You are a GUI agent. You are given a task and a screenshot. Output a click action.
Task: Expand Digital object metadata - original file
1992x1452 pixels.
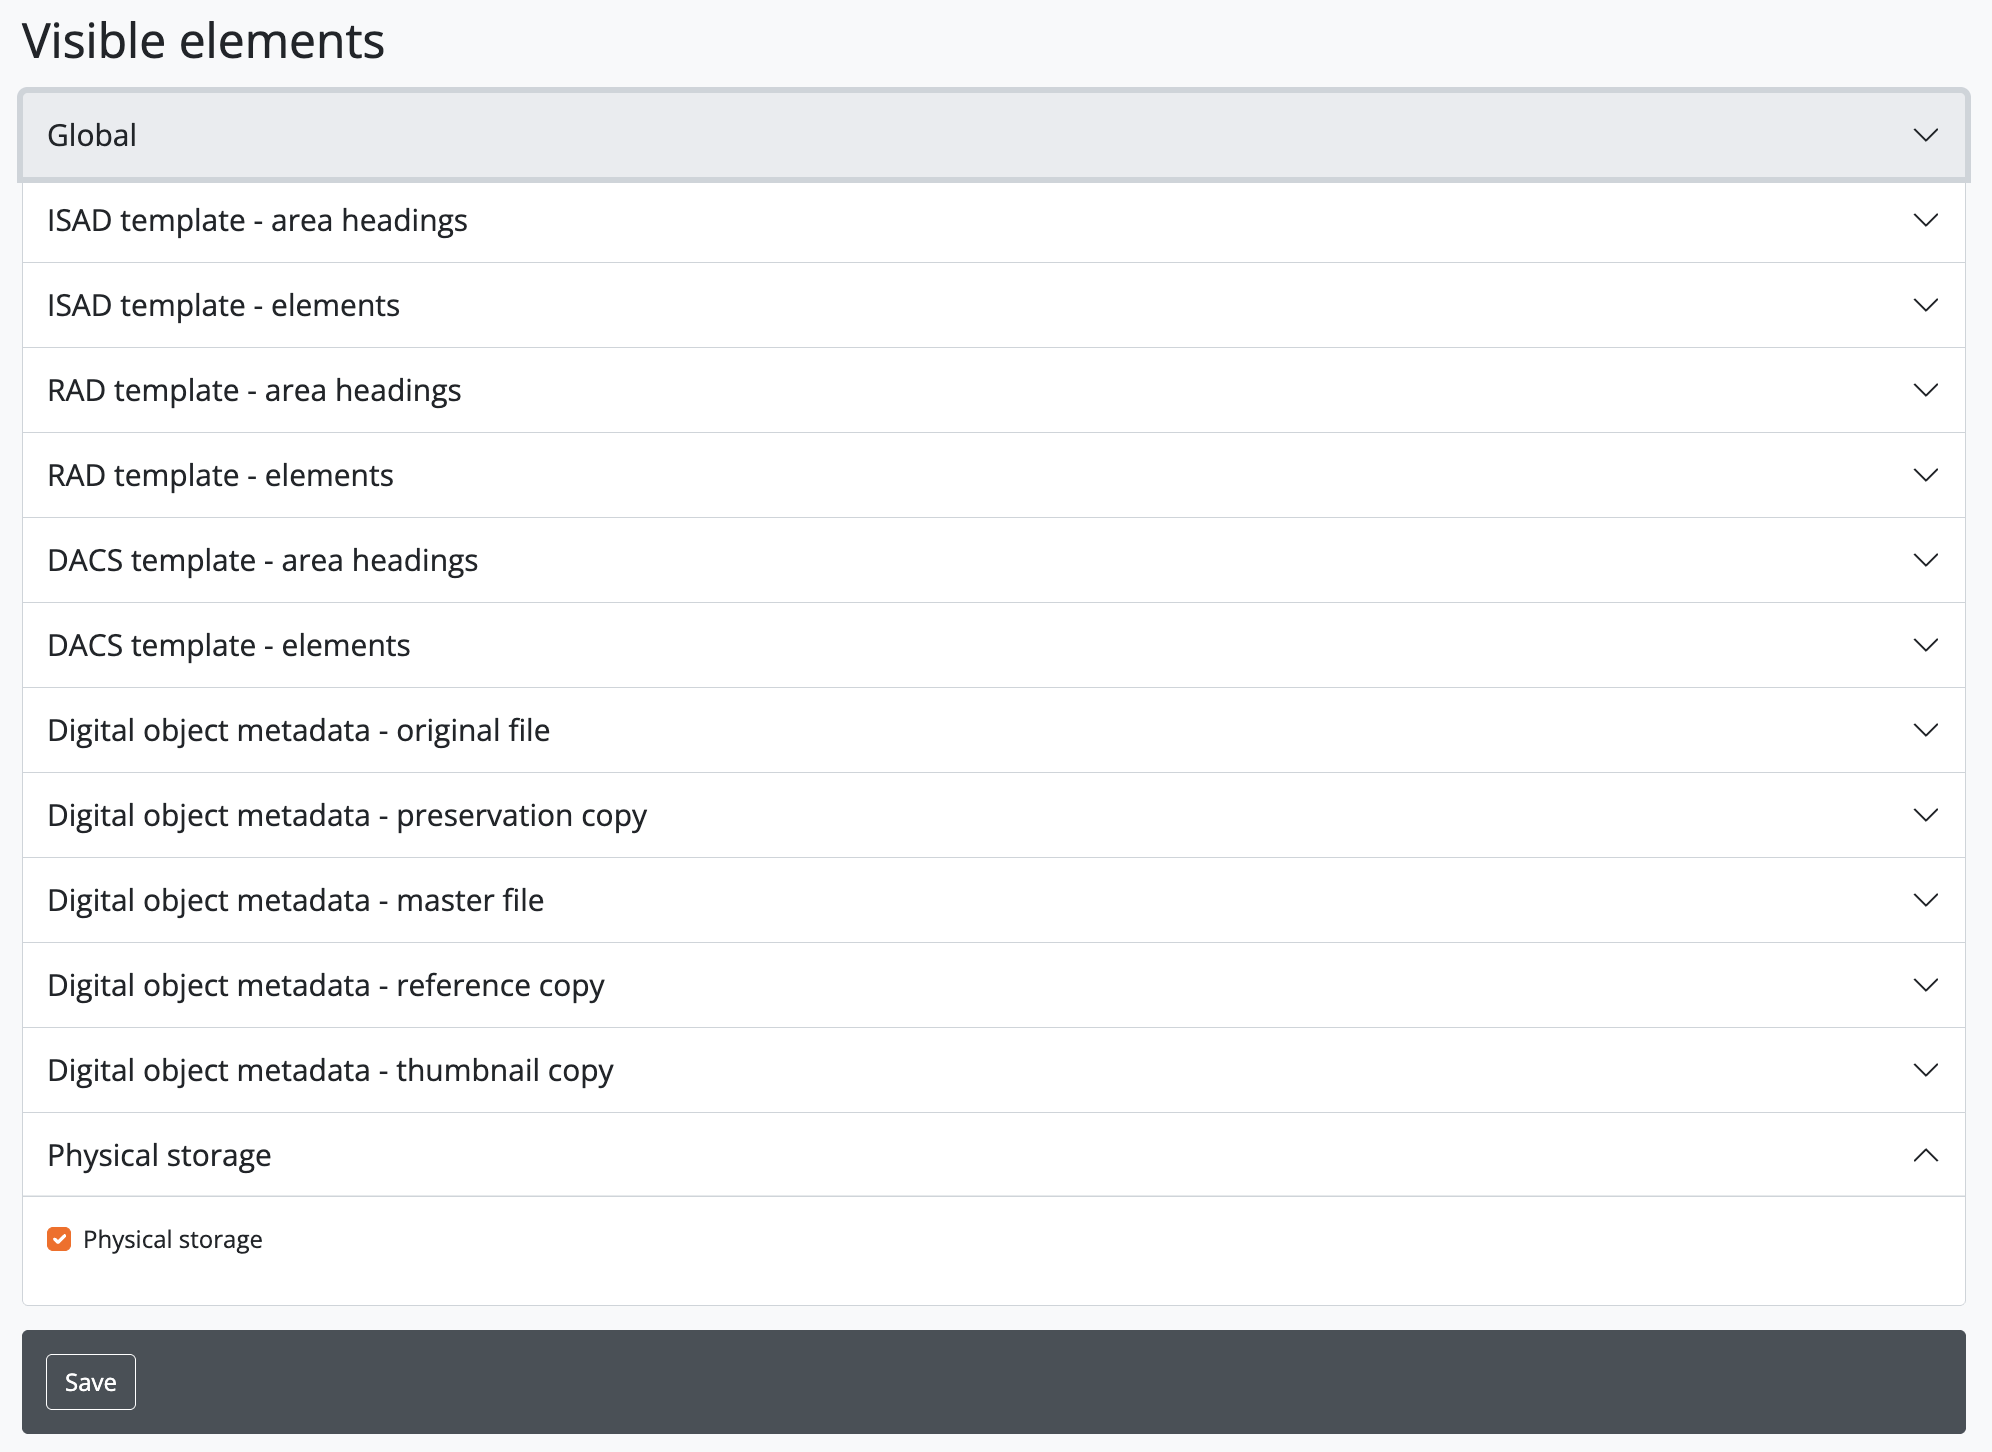[x=298, y=730]
